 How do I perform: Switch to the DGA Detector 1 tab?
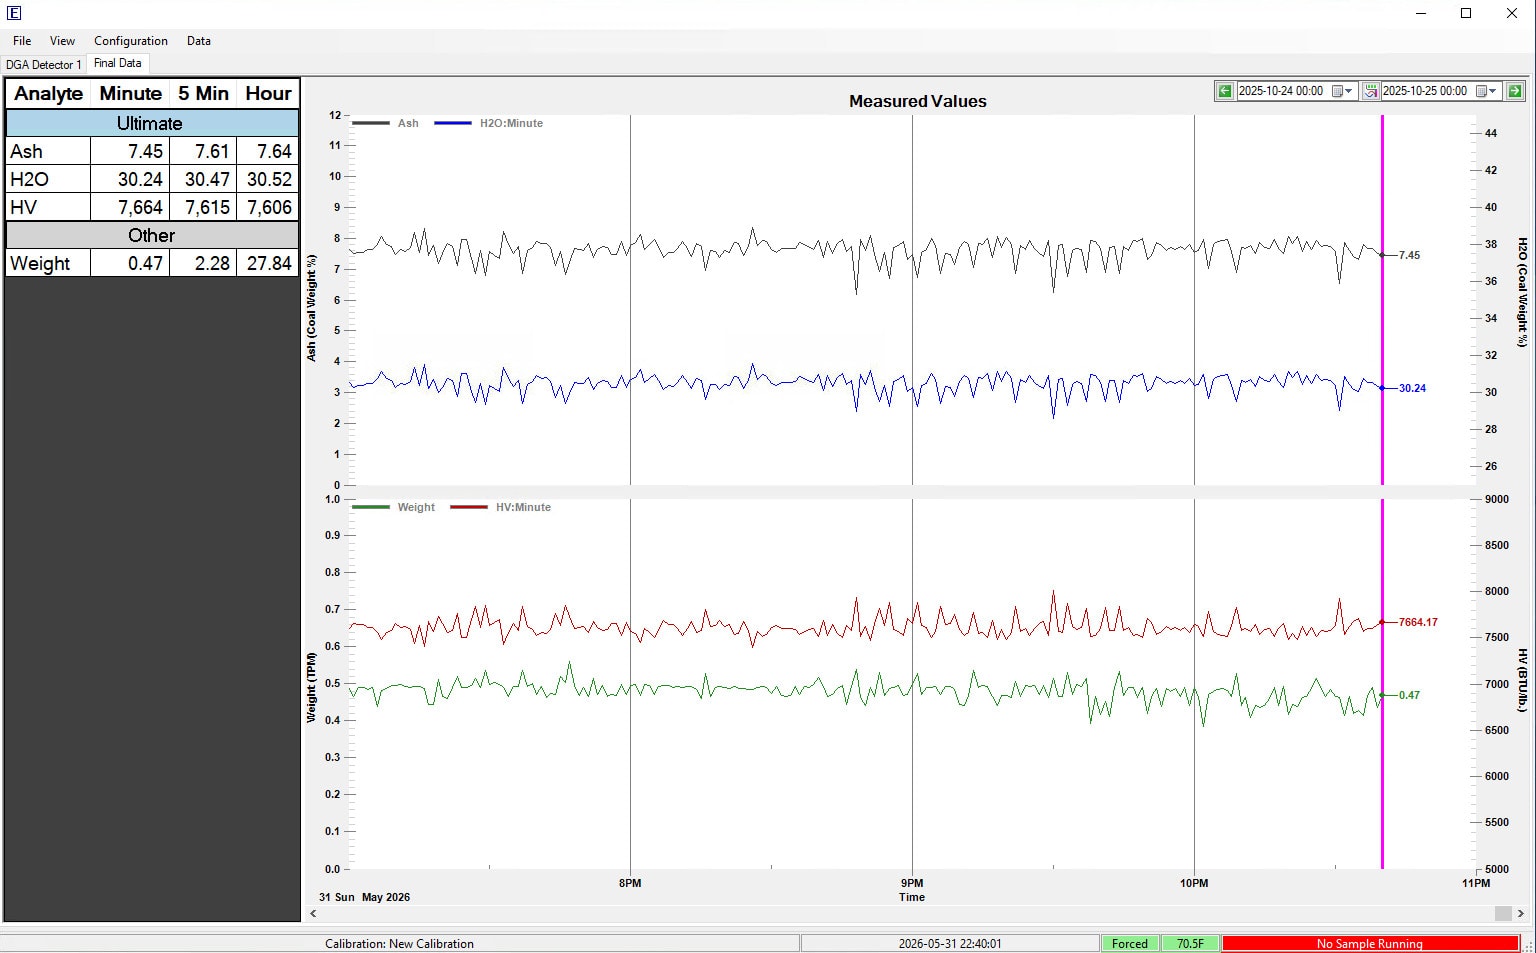tap(44, 64)
